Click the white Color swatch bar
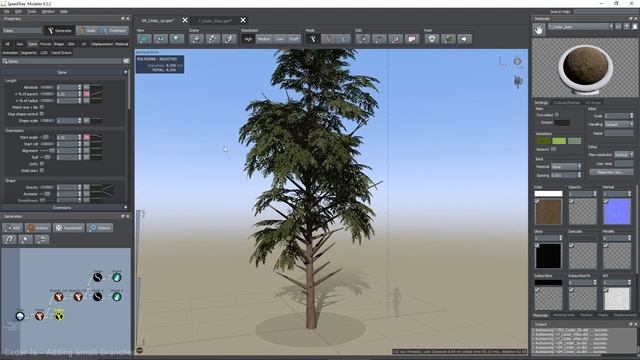This screenshot has width=640, height=360. 548,193
